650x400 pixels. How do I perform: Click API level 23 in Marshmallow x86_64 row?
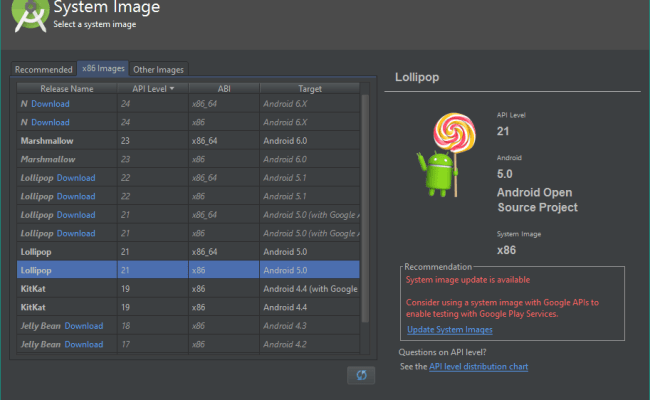pyautogui.click(x=125, y=141)
